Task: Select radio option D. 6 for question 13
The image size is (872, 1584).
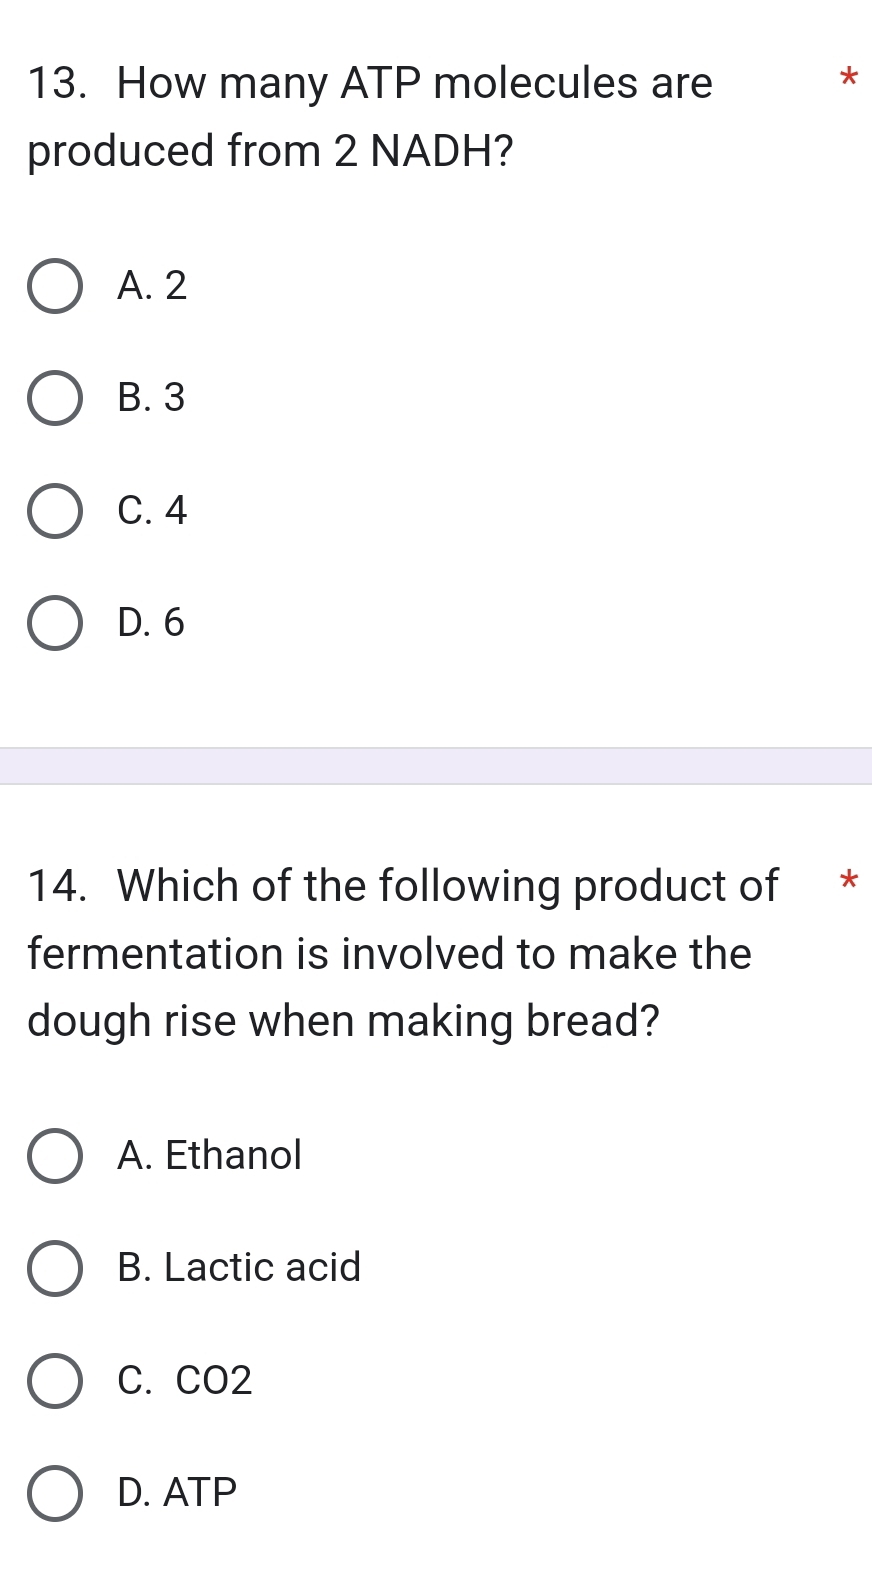Action: (55, 623)
